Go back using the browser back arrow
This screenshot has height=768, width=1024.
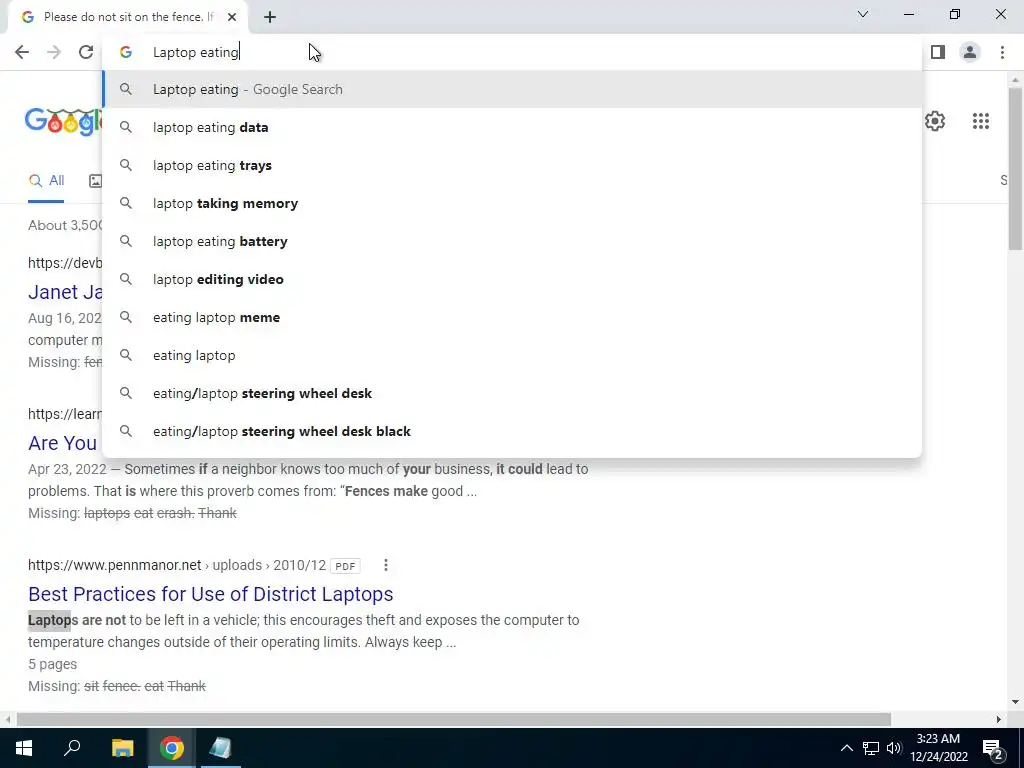pyautogui.click(x=22, y=52)
